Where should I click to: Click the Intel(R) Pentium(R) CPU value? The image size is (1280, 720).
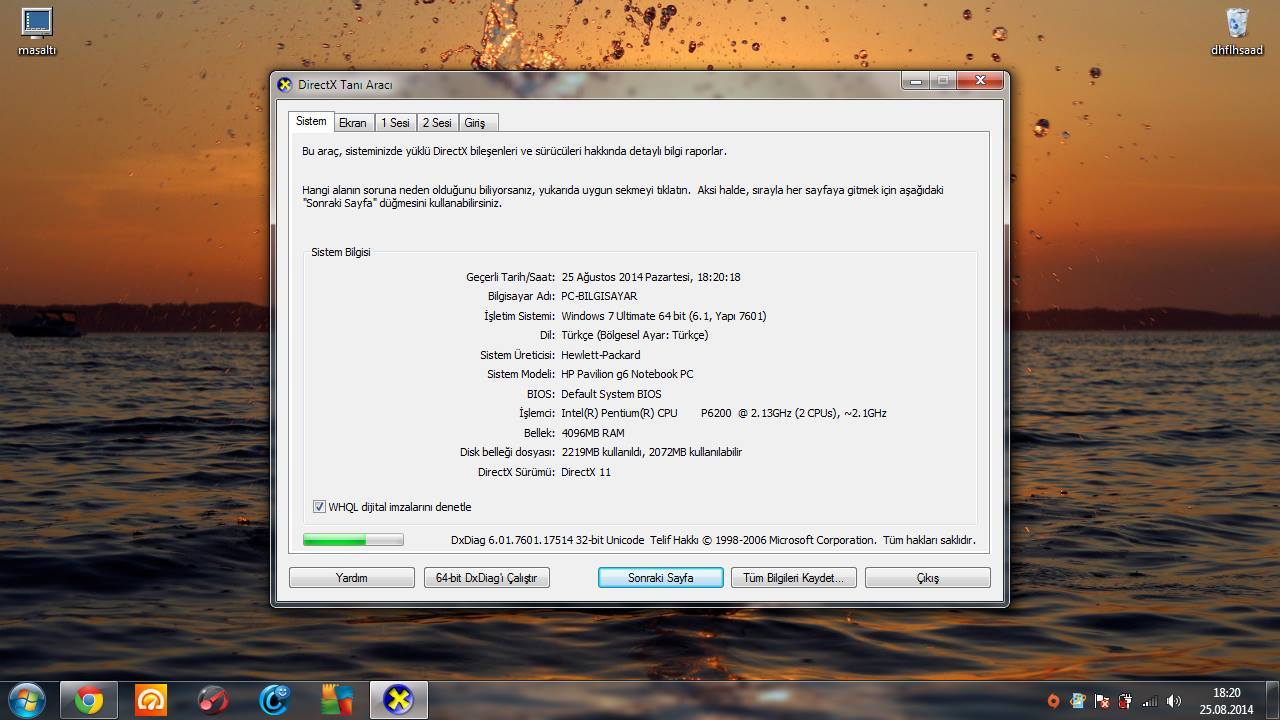point(724,413)
